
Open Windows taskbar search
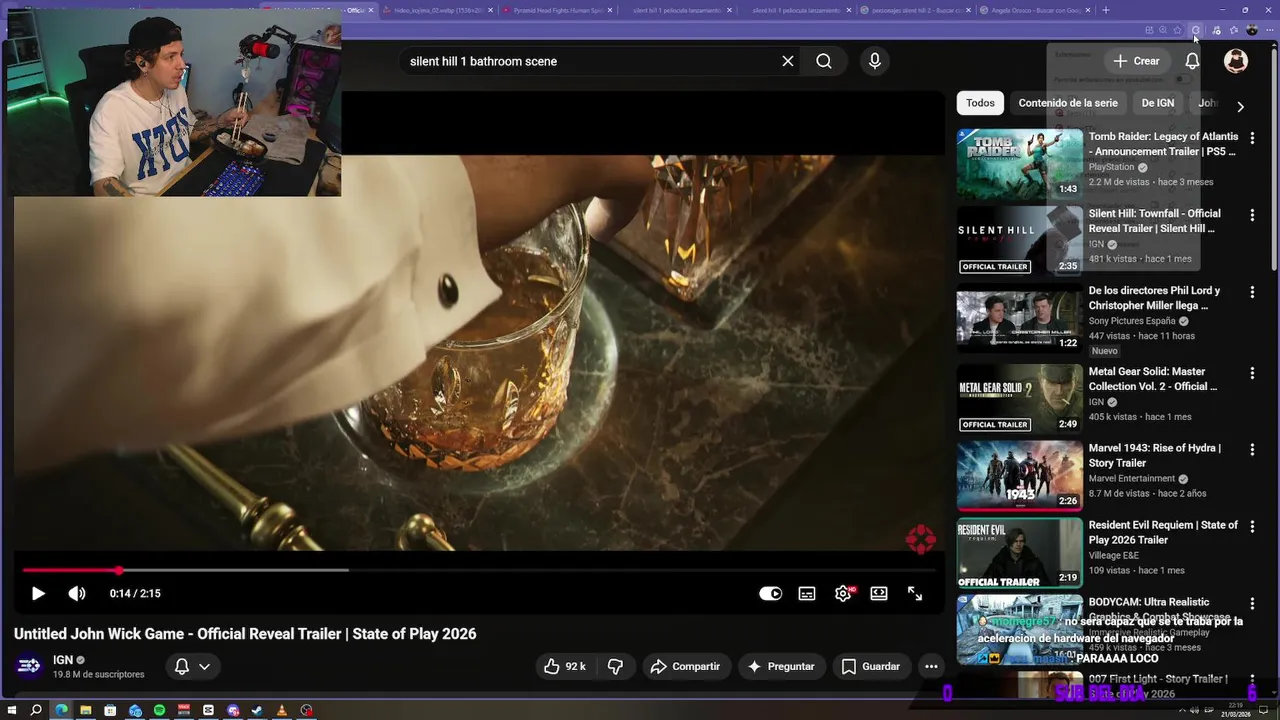coord(36,710)
